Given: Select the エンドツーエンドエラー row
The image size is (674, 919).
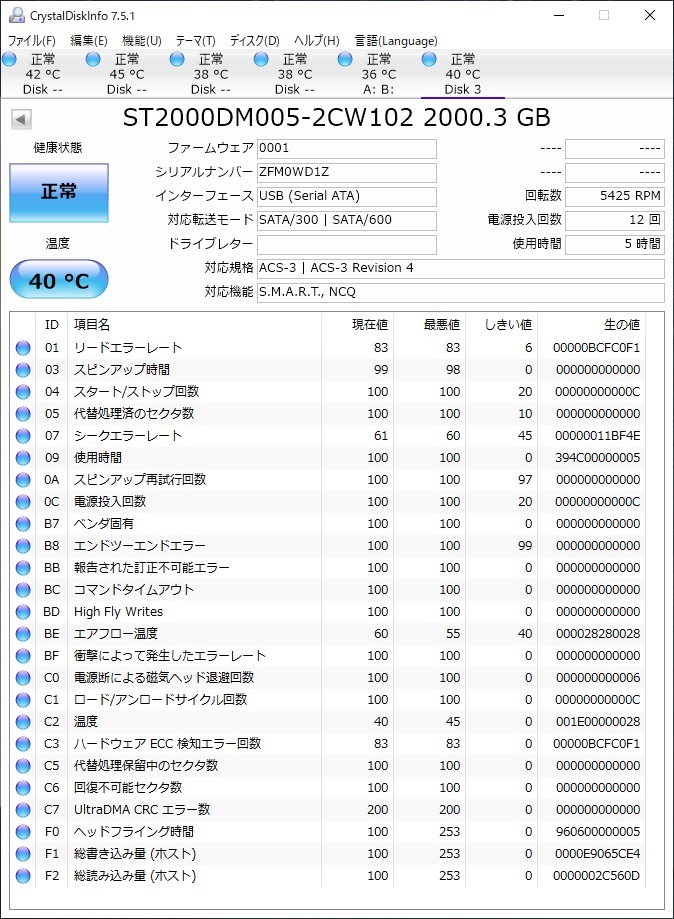Looking at the screenshot, I should pyautogui.click(x=328, y=546).
